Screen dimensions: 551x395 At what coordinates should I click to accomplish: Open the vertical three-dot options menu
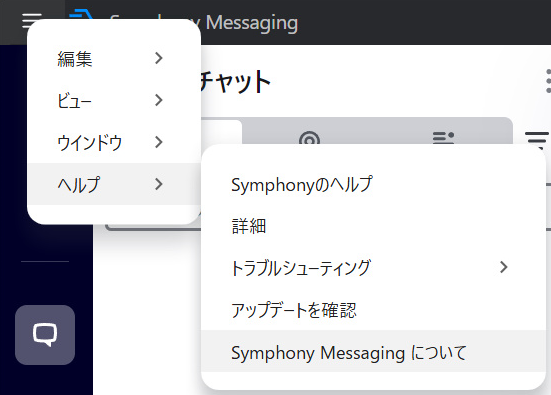click(548, 81)
